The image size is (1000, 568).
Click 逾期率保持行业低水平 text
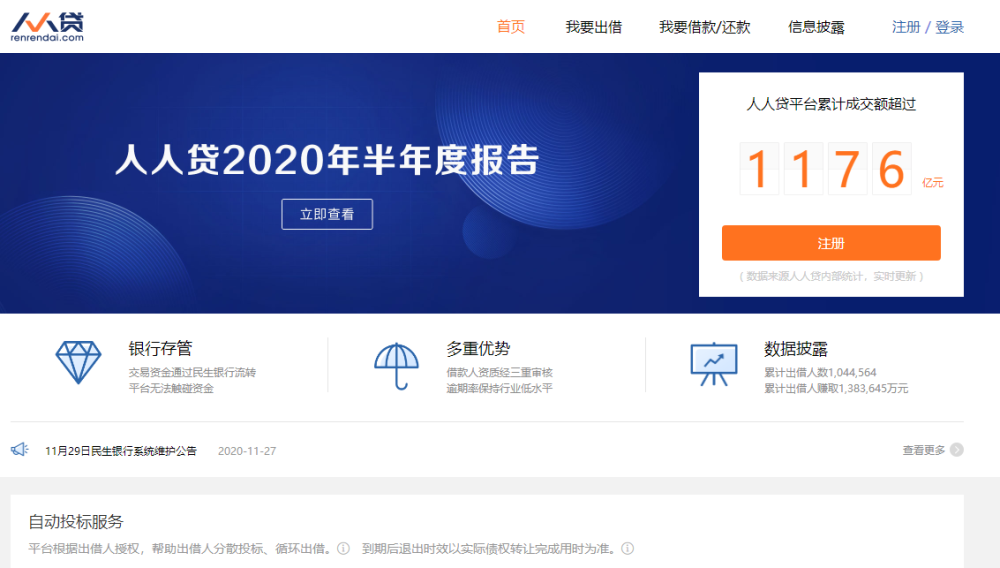click(499, 388)
